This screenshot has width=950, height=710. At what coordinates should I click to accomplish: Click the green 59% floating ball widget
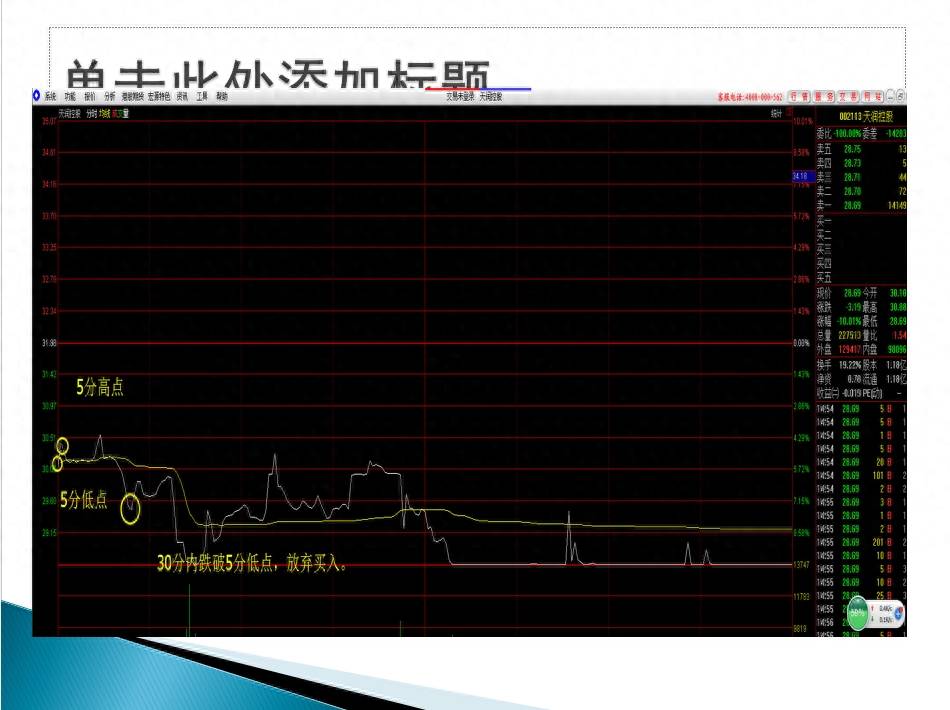[857, 612]
